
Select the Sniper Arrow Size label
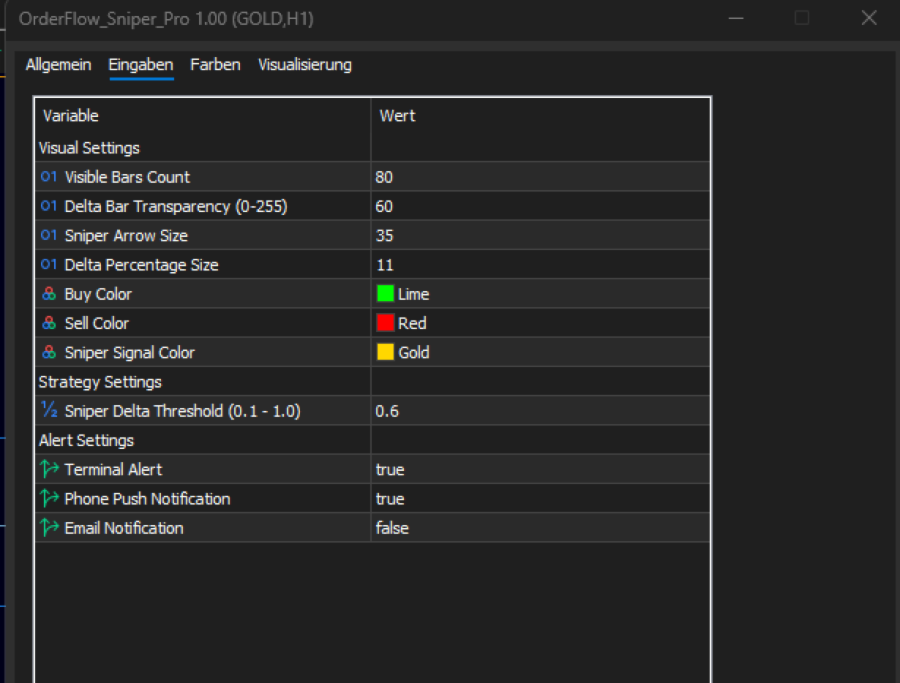(x=126, y=235)
